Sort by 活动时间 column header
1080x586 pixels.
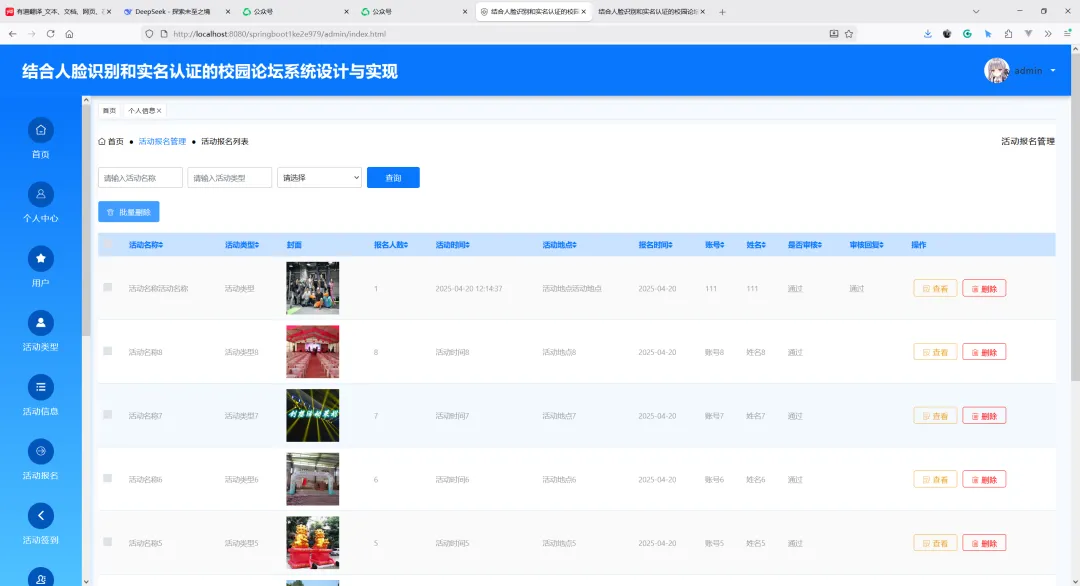click(453, 245)
